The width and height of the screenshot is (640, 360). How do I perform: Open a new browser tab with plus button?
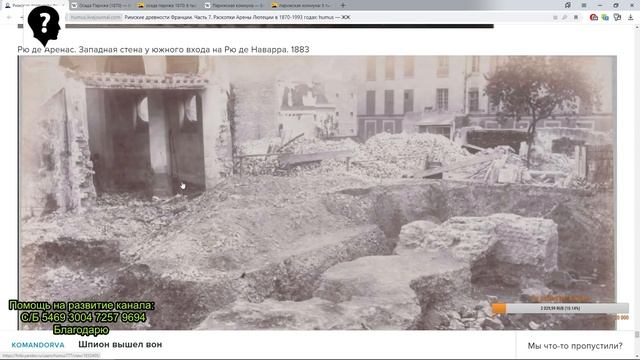342,5
